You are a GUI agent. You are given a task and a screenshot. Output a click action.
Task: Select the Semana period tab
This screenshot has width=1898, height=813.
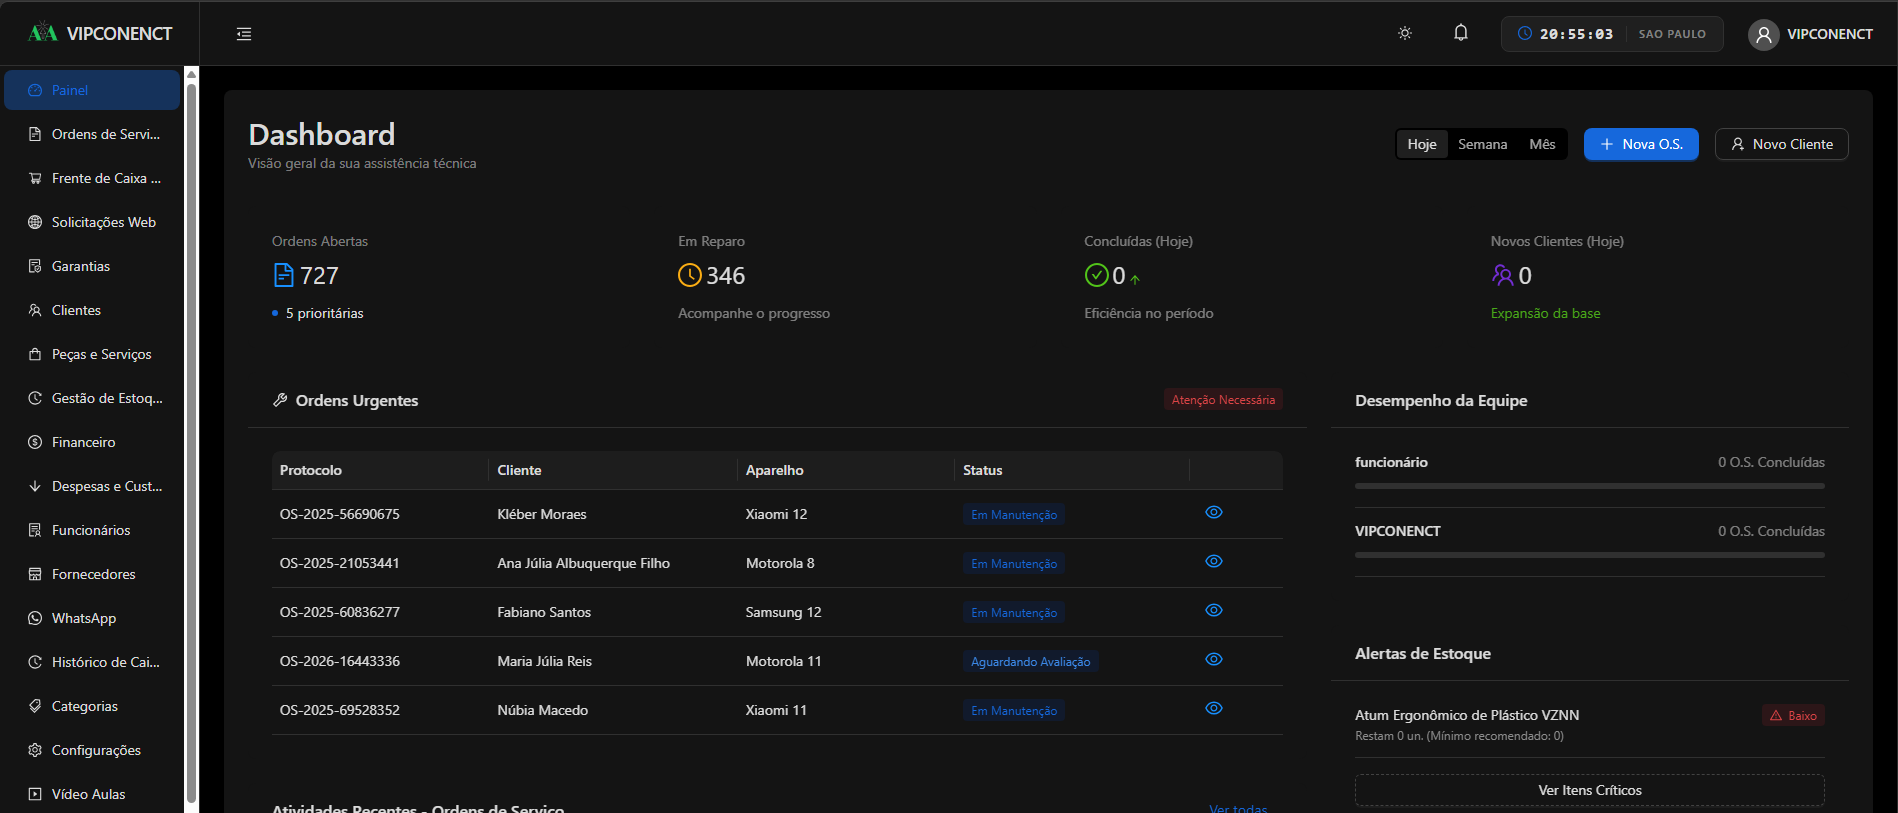pos(1482,144)
